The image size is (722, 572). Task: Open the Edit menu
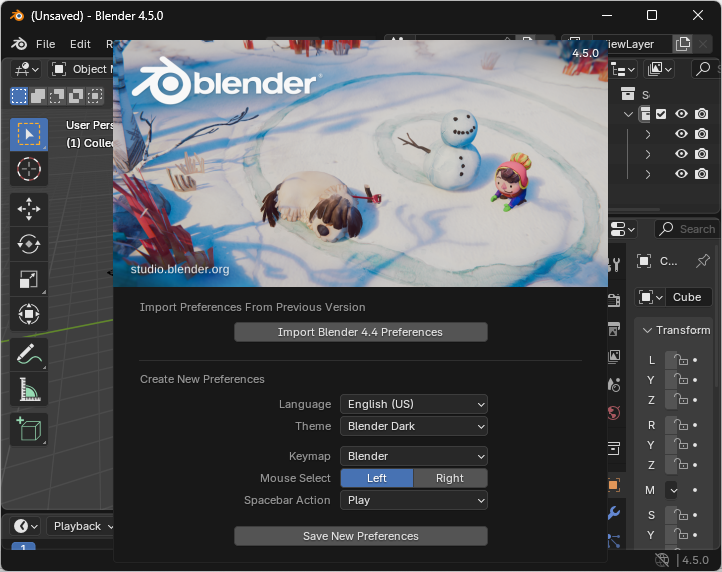click(80, 44)
